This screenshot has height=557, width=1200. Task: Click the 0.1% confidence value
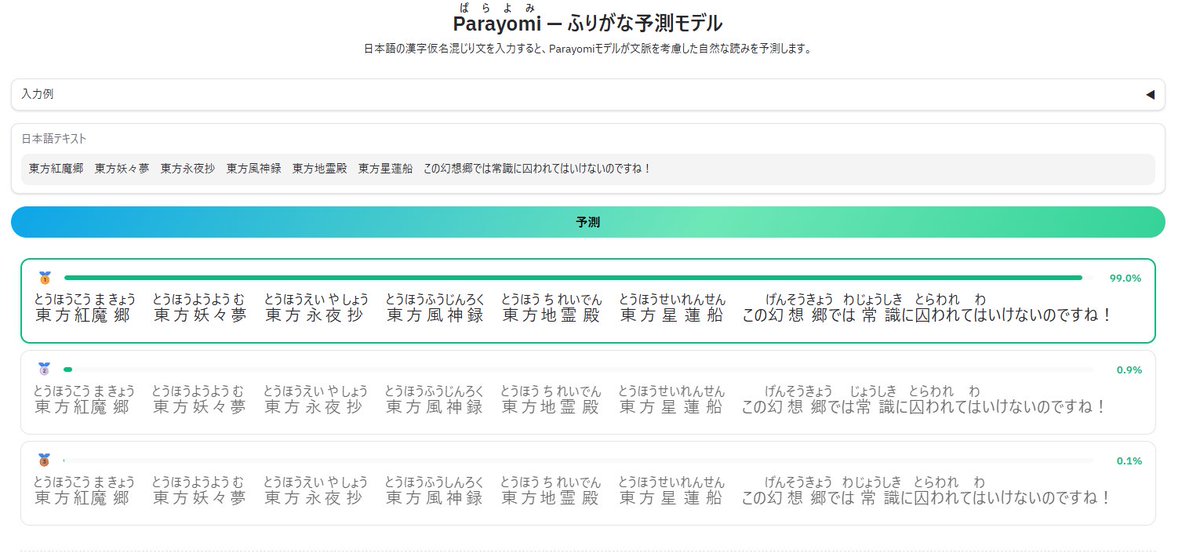point(1129,461)
